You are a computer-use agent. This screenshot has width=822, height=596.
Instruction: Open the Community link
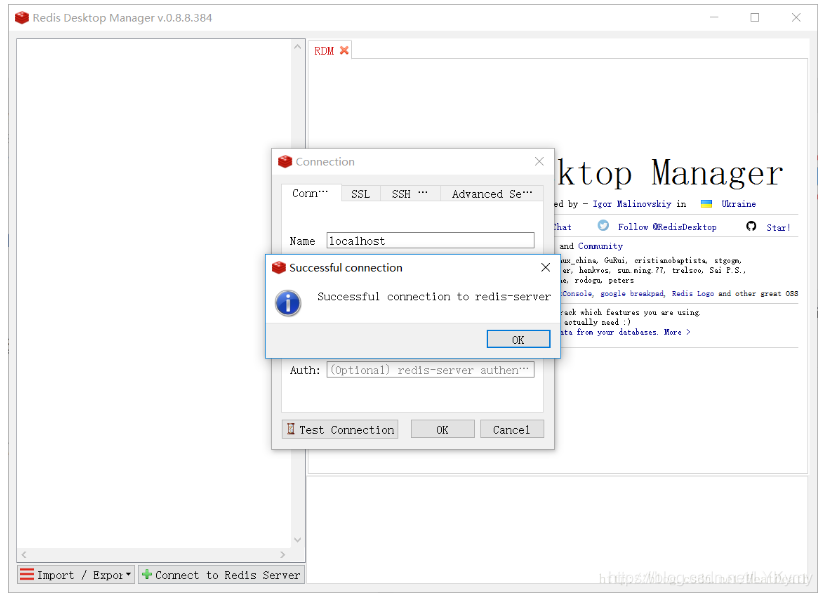point(600,246)
